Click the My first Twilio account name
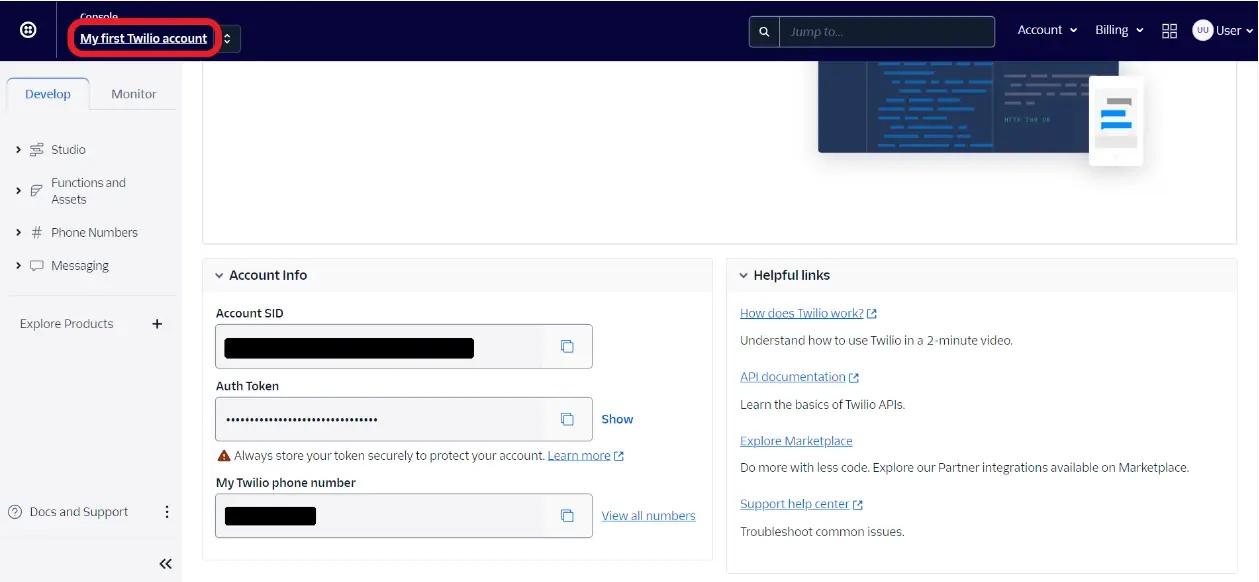This screenshot has height=582, width=1259. (x=144, y=39)
